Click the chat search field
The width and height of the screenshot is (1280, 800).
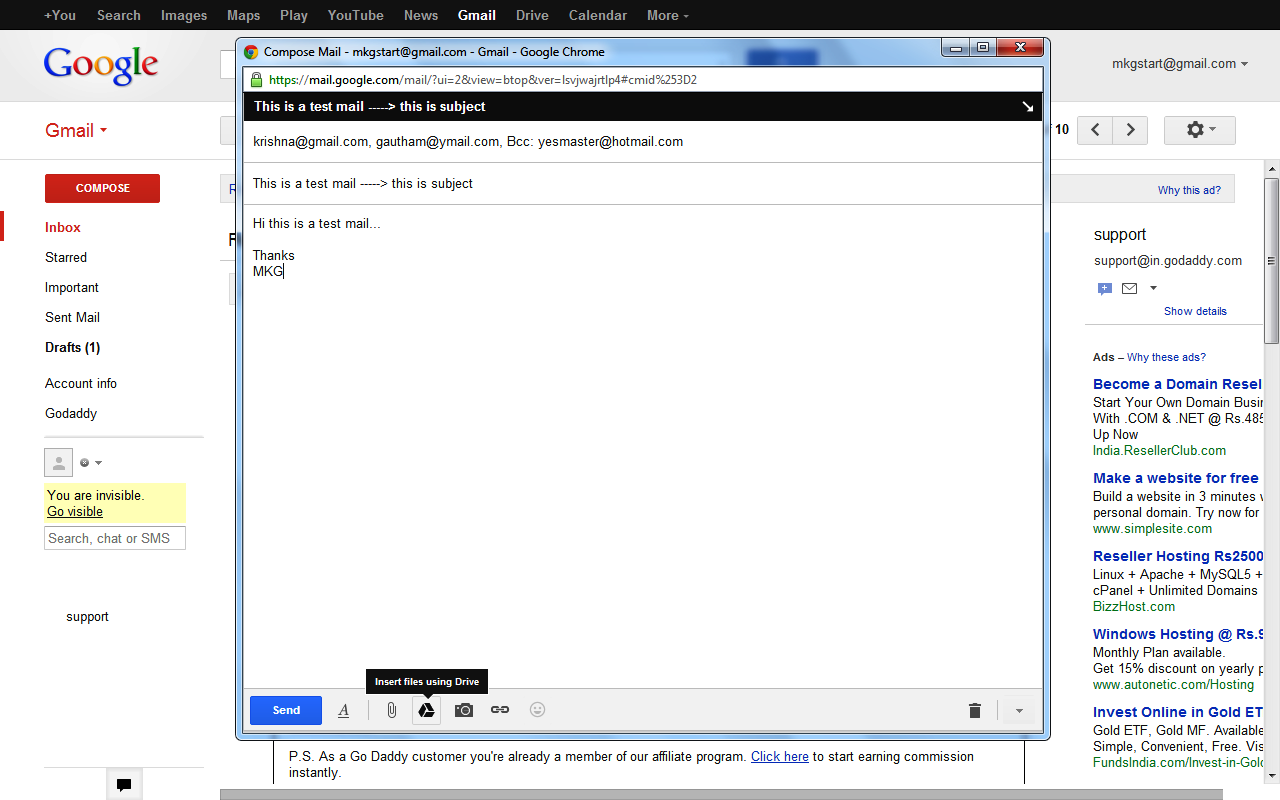[114, 538]
